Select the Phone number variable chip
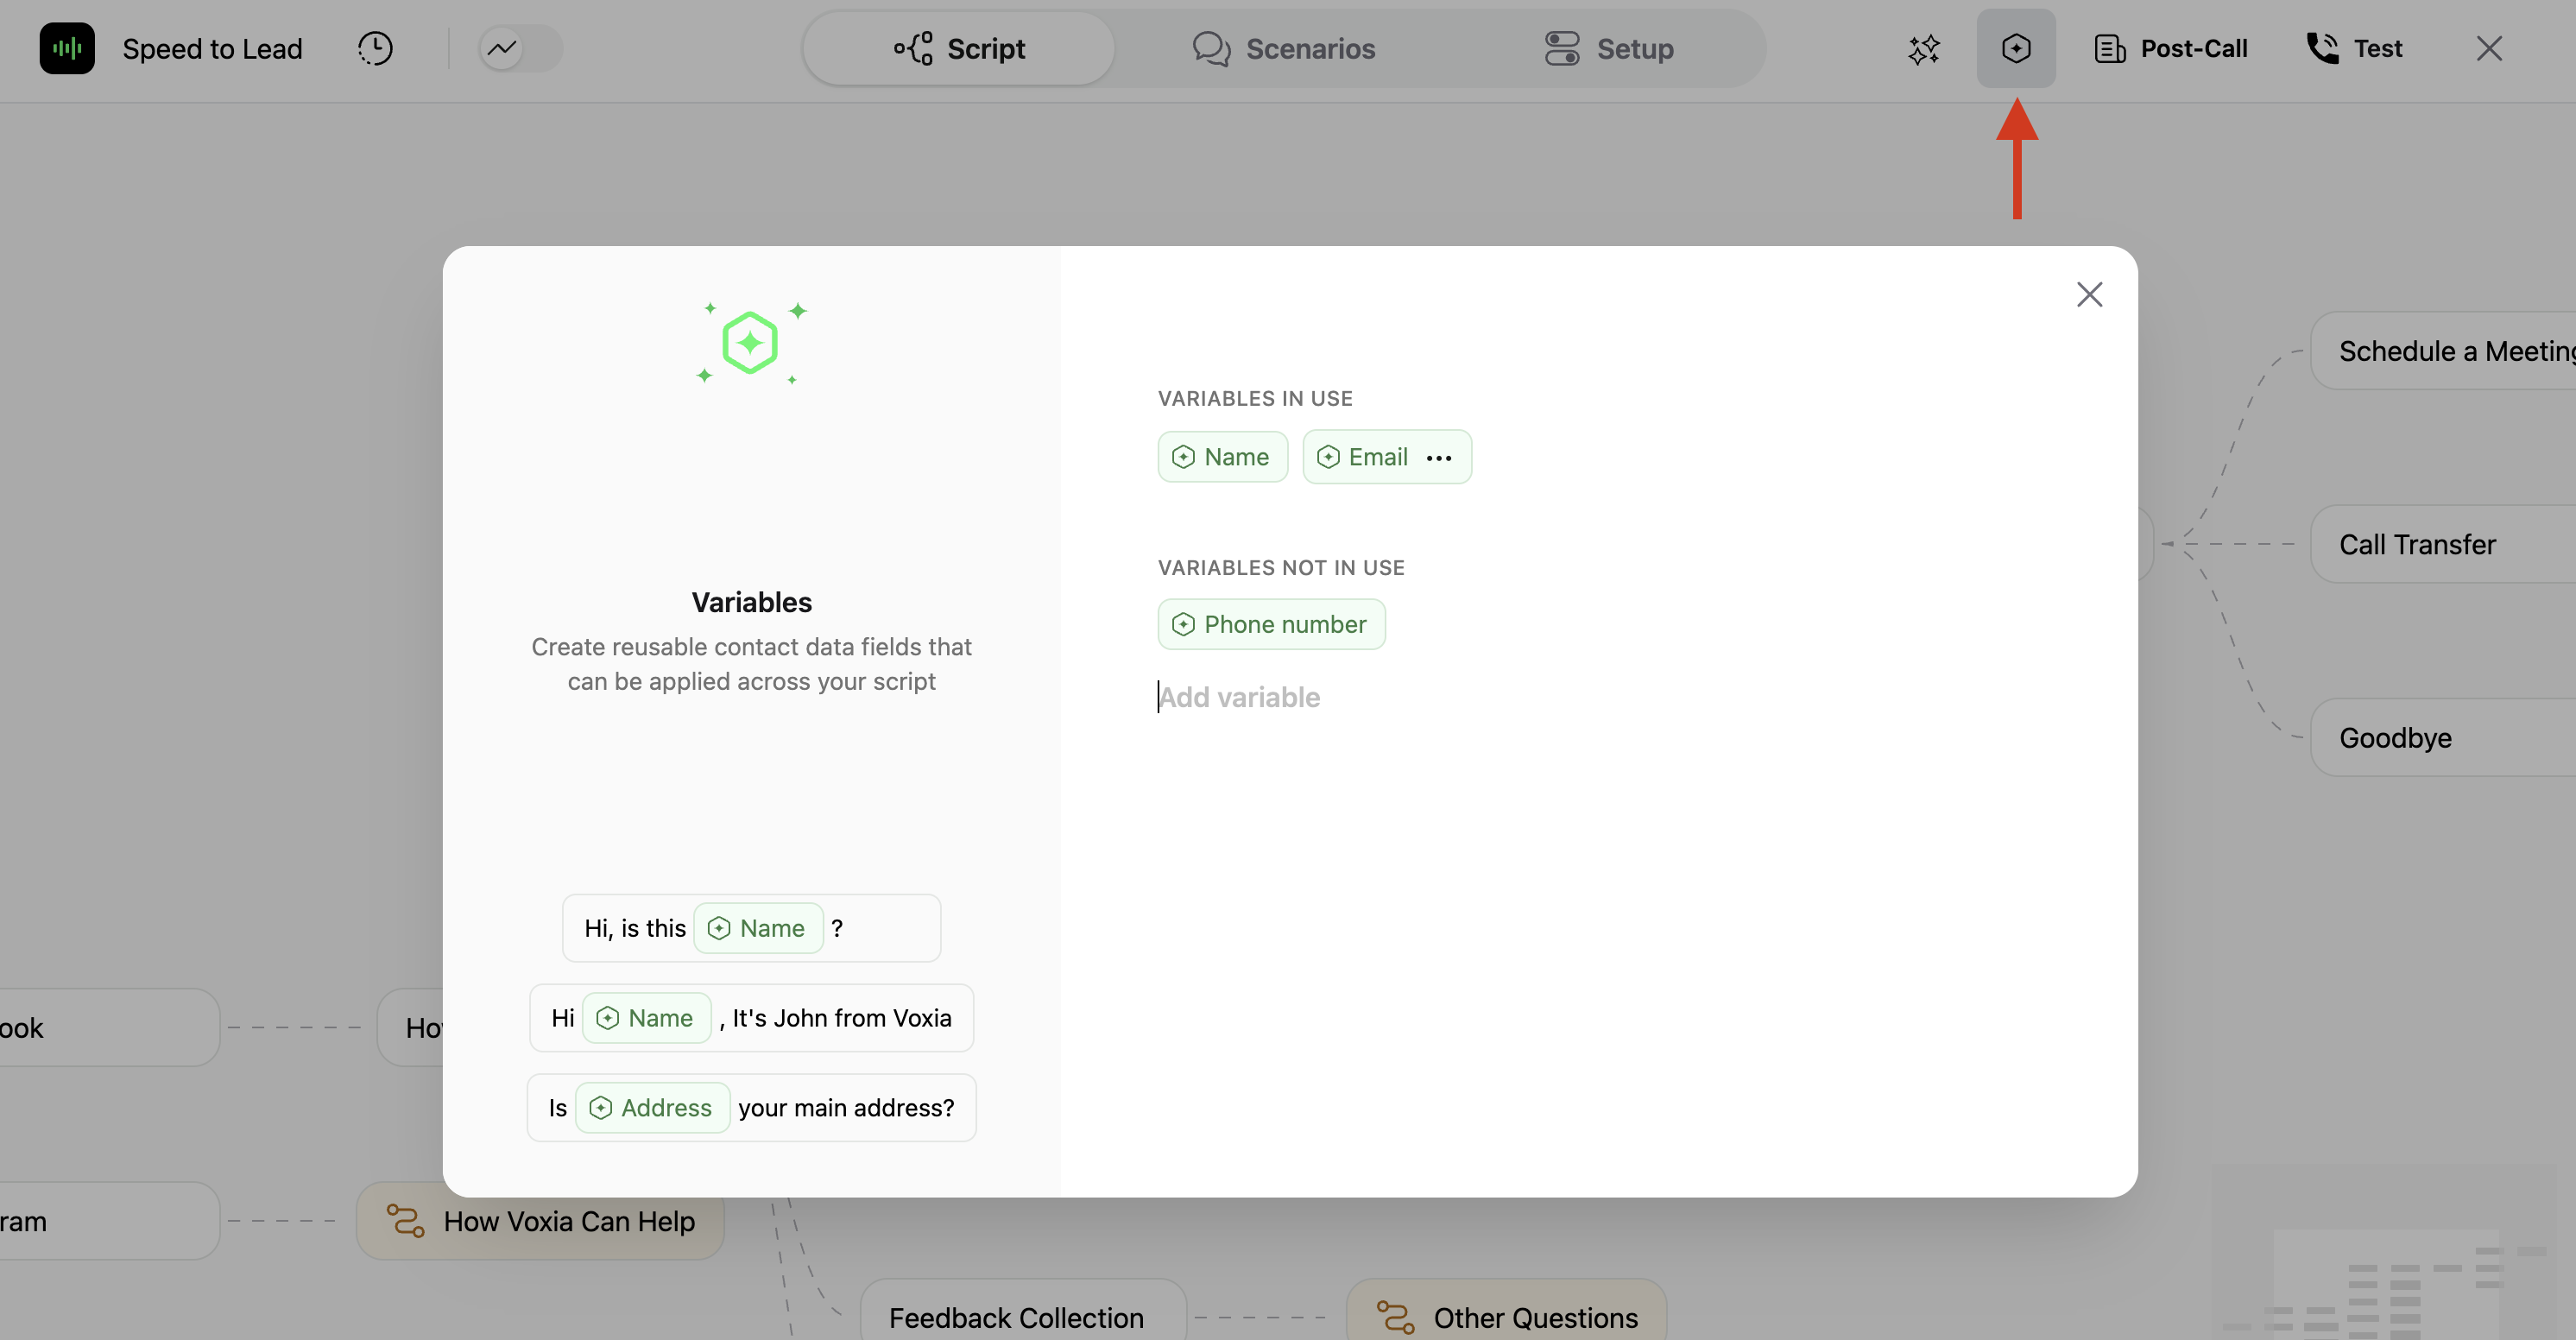The width and height of the screenshot is (2576, 1340). [1271, 624]
